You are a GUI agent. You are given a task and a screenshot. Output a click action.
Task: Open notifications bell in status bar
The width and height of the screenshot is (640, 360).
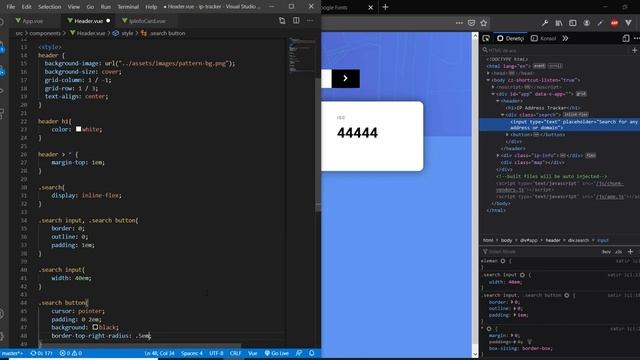(311, 353)
